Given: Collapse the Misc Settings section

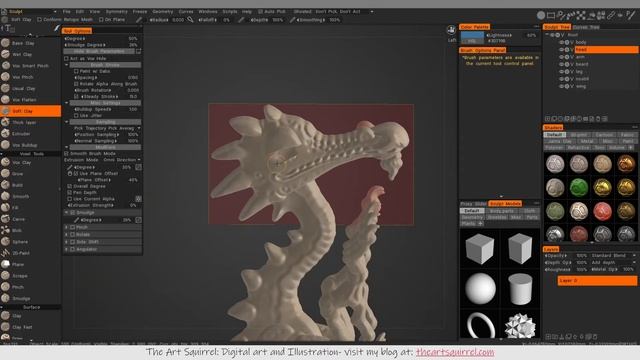Looking at the screenshot, I should [67, 103].
